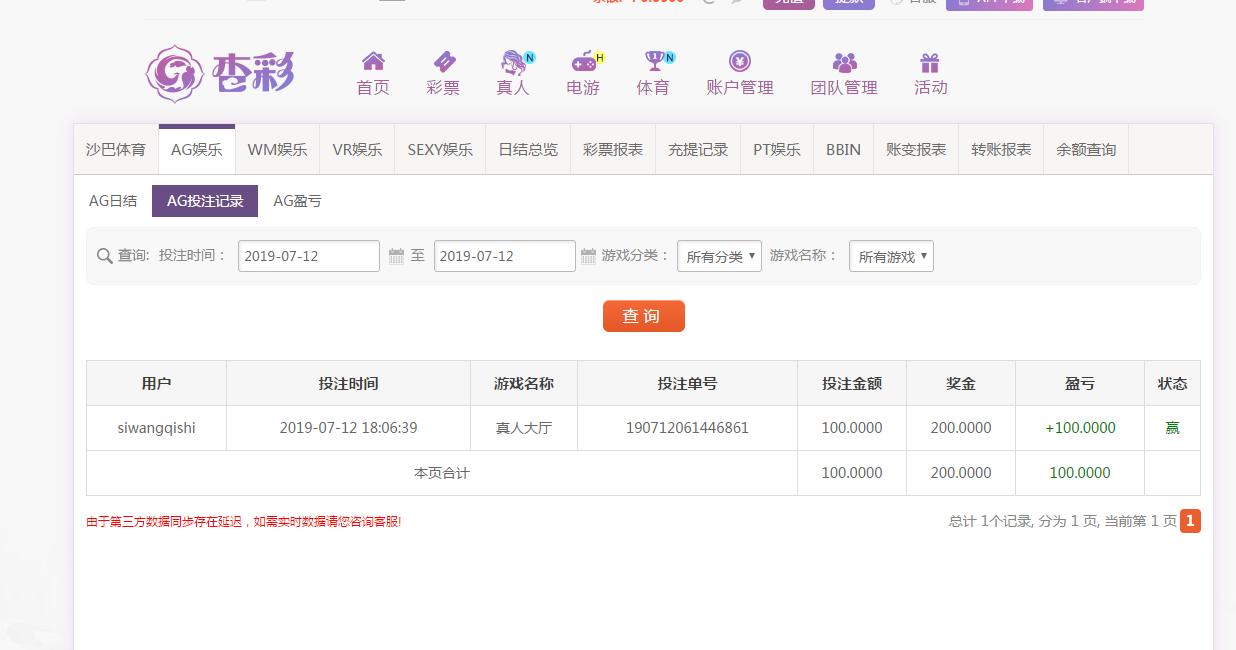Screen dimensions: 1236x650
Task: Select the AG盈亏 sub-tab
Action: point(298,201)
